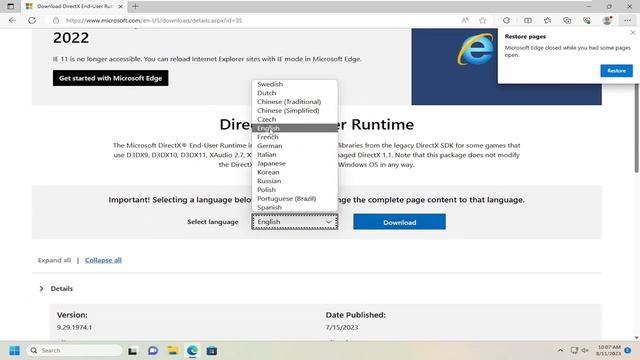Reload the current page
The width and height of the screenshot is (640, 360).
point(32,20)
